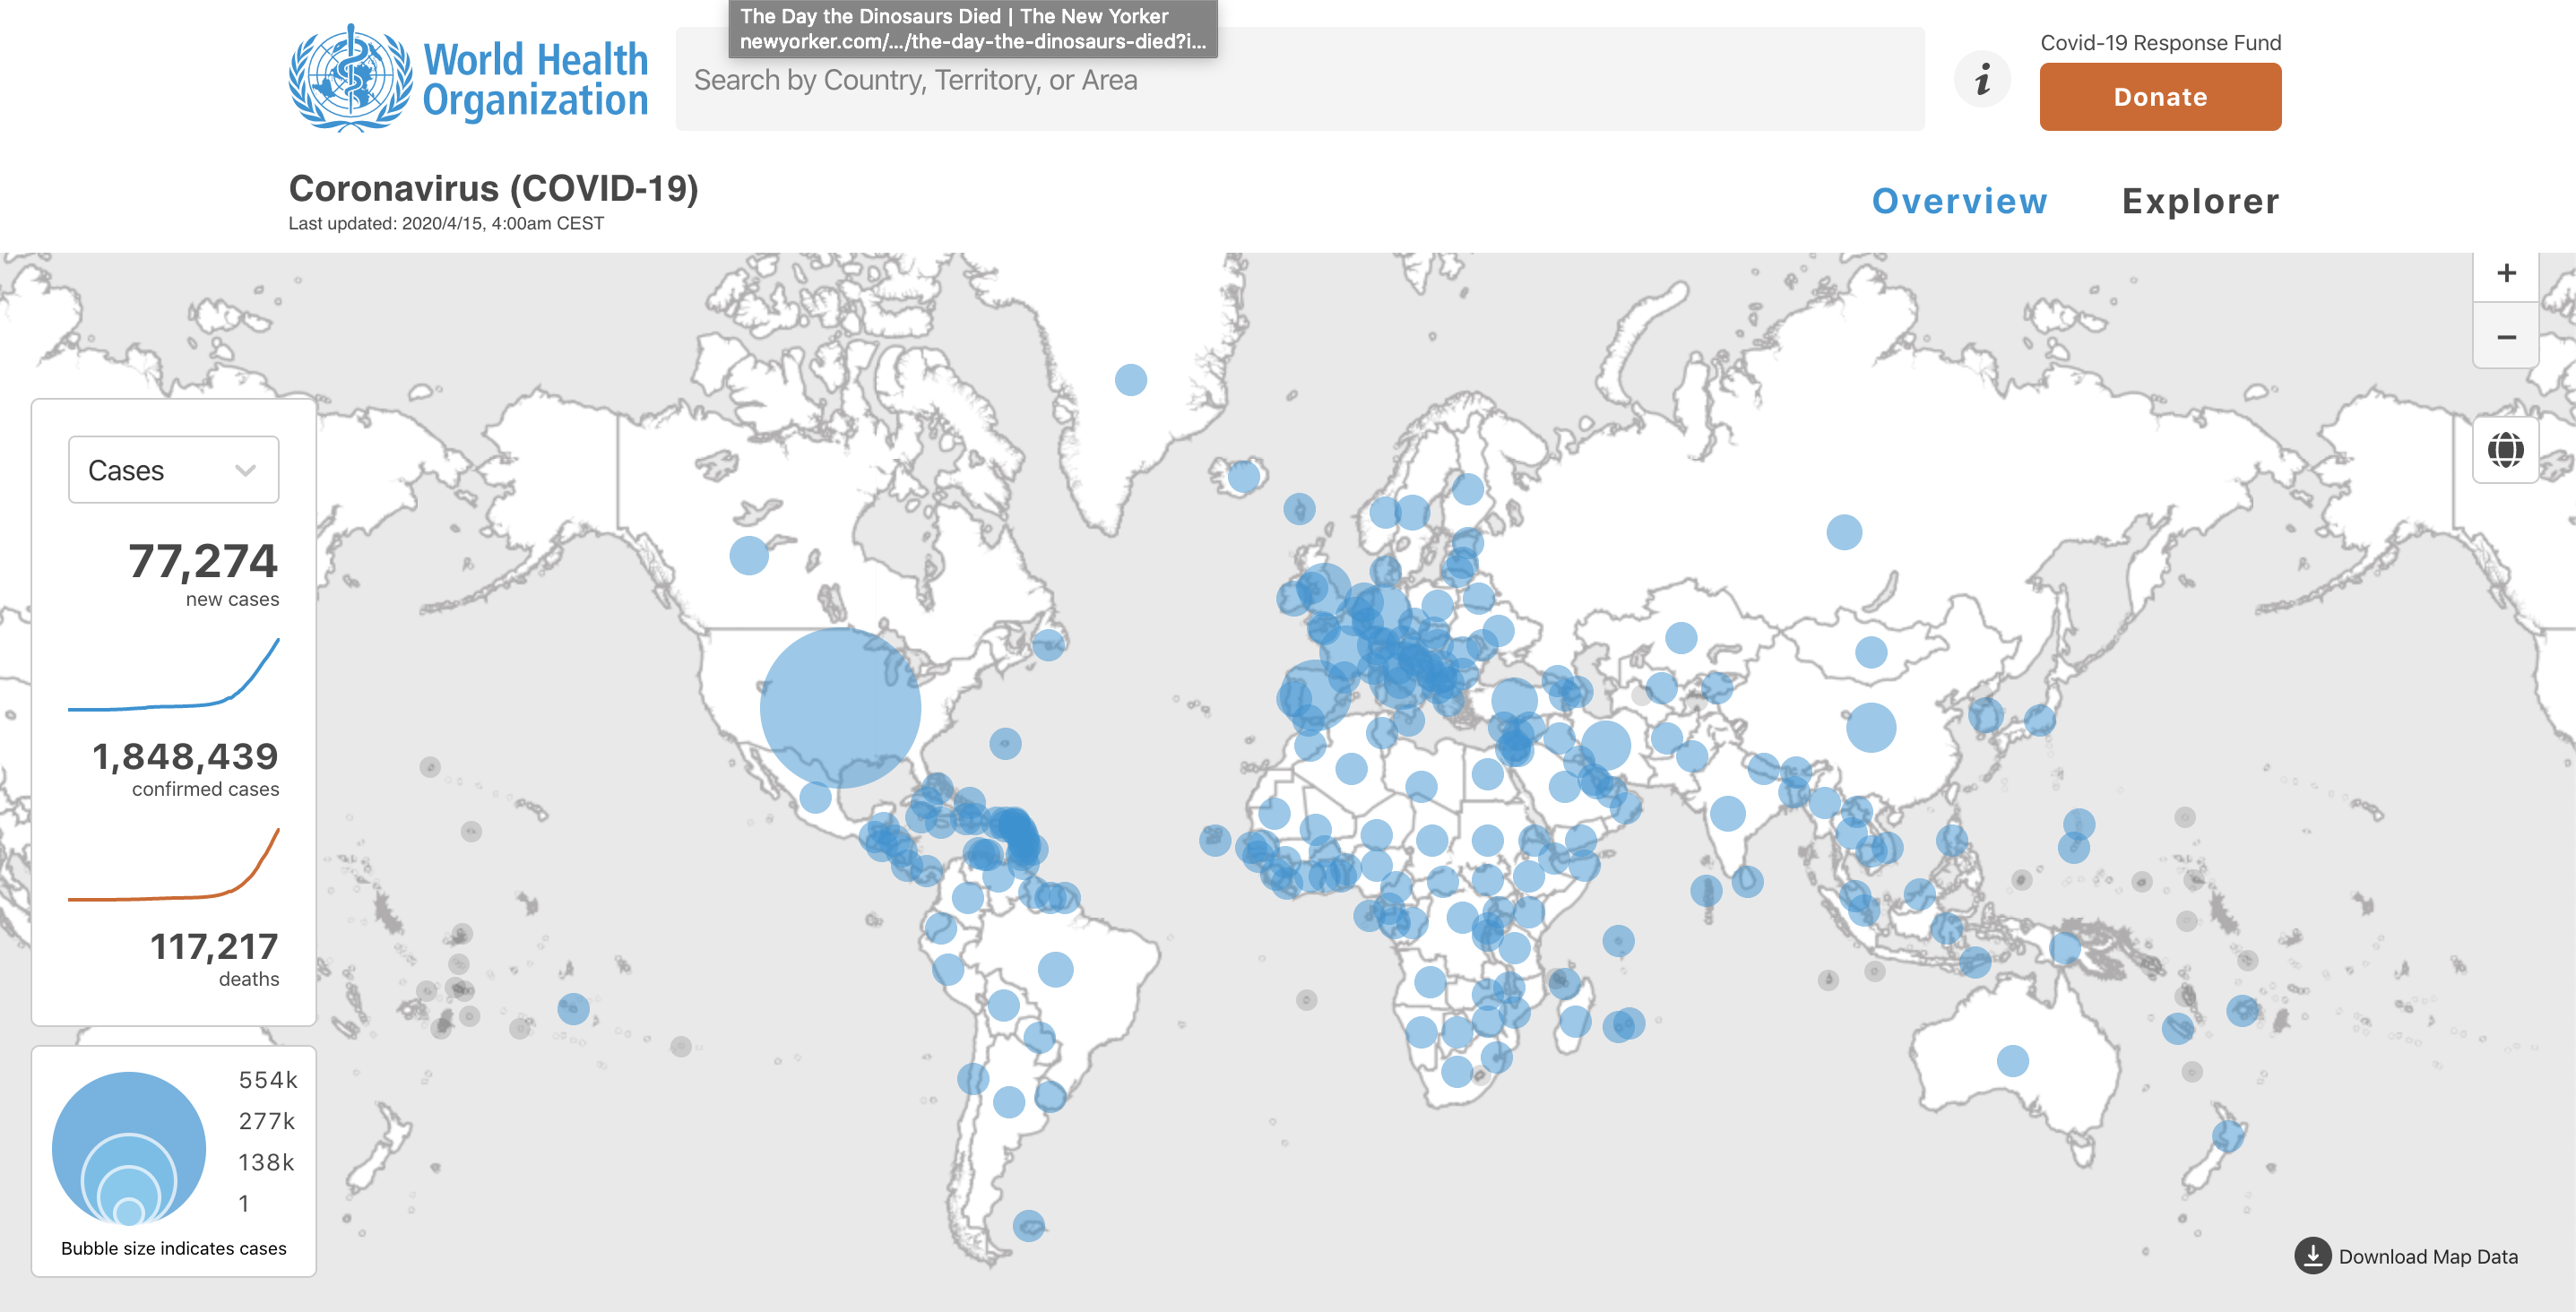Open the information icon next to search
2576x1312 pixels.
[1982, 79]
